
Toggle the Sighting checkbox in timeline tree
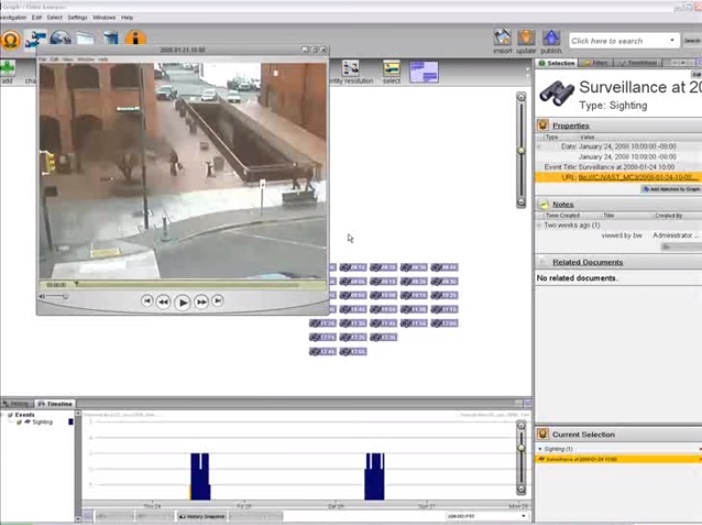(19, 422)
